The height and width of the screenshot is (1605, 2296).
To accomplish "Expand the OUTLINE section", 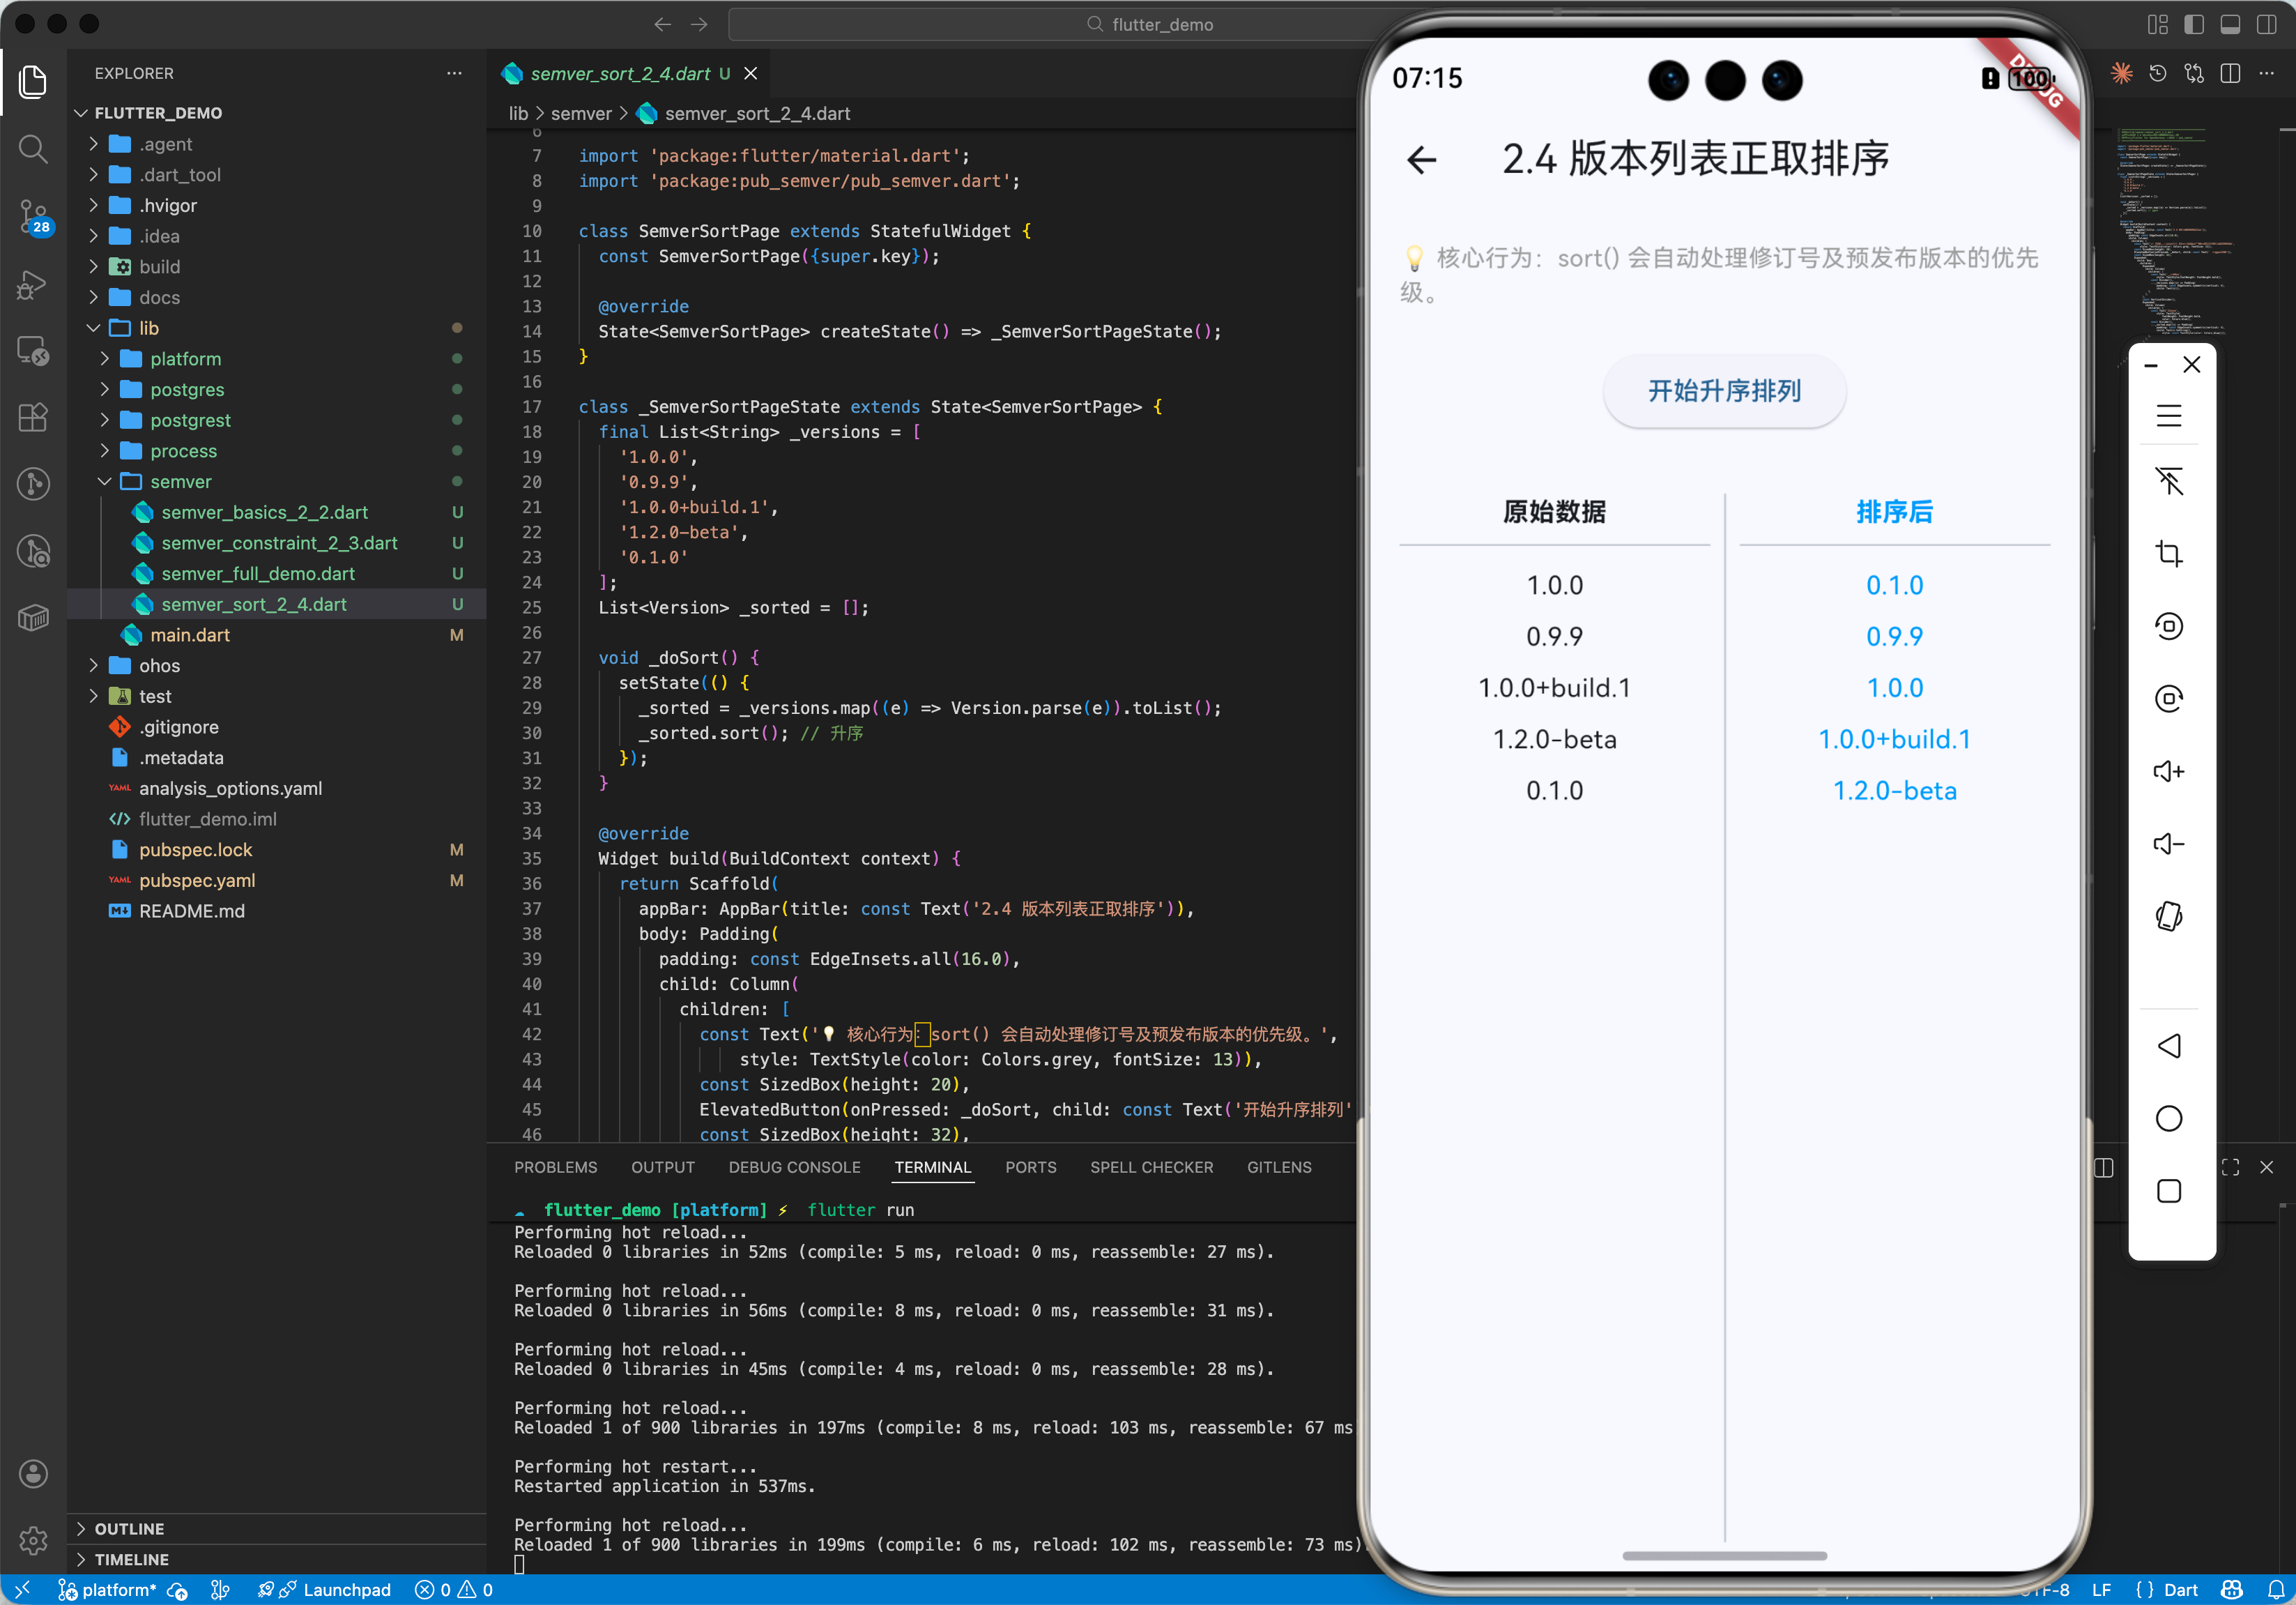I will pyautogui.click(x=129, y=1528).
